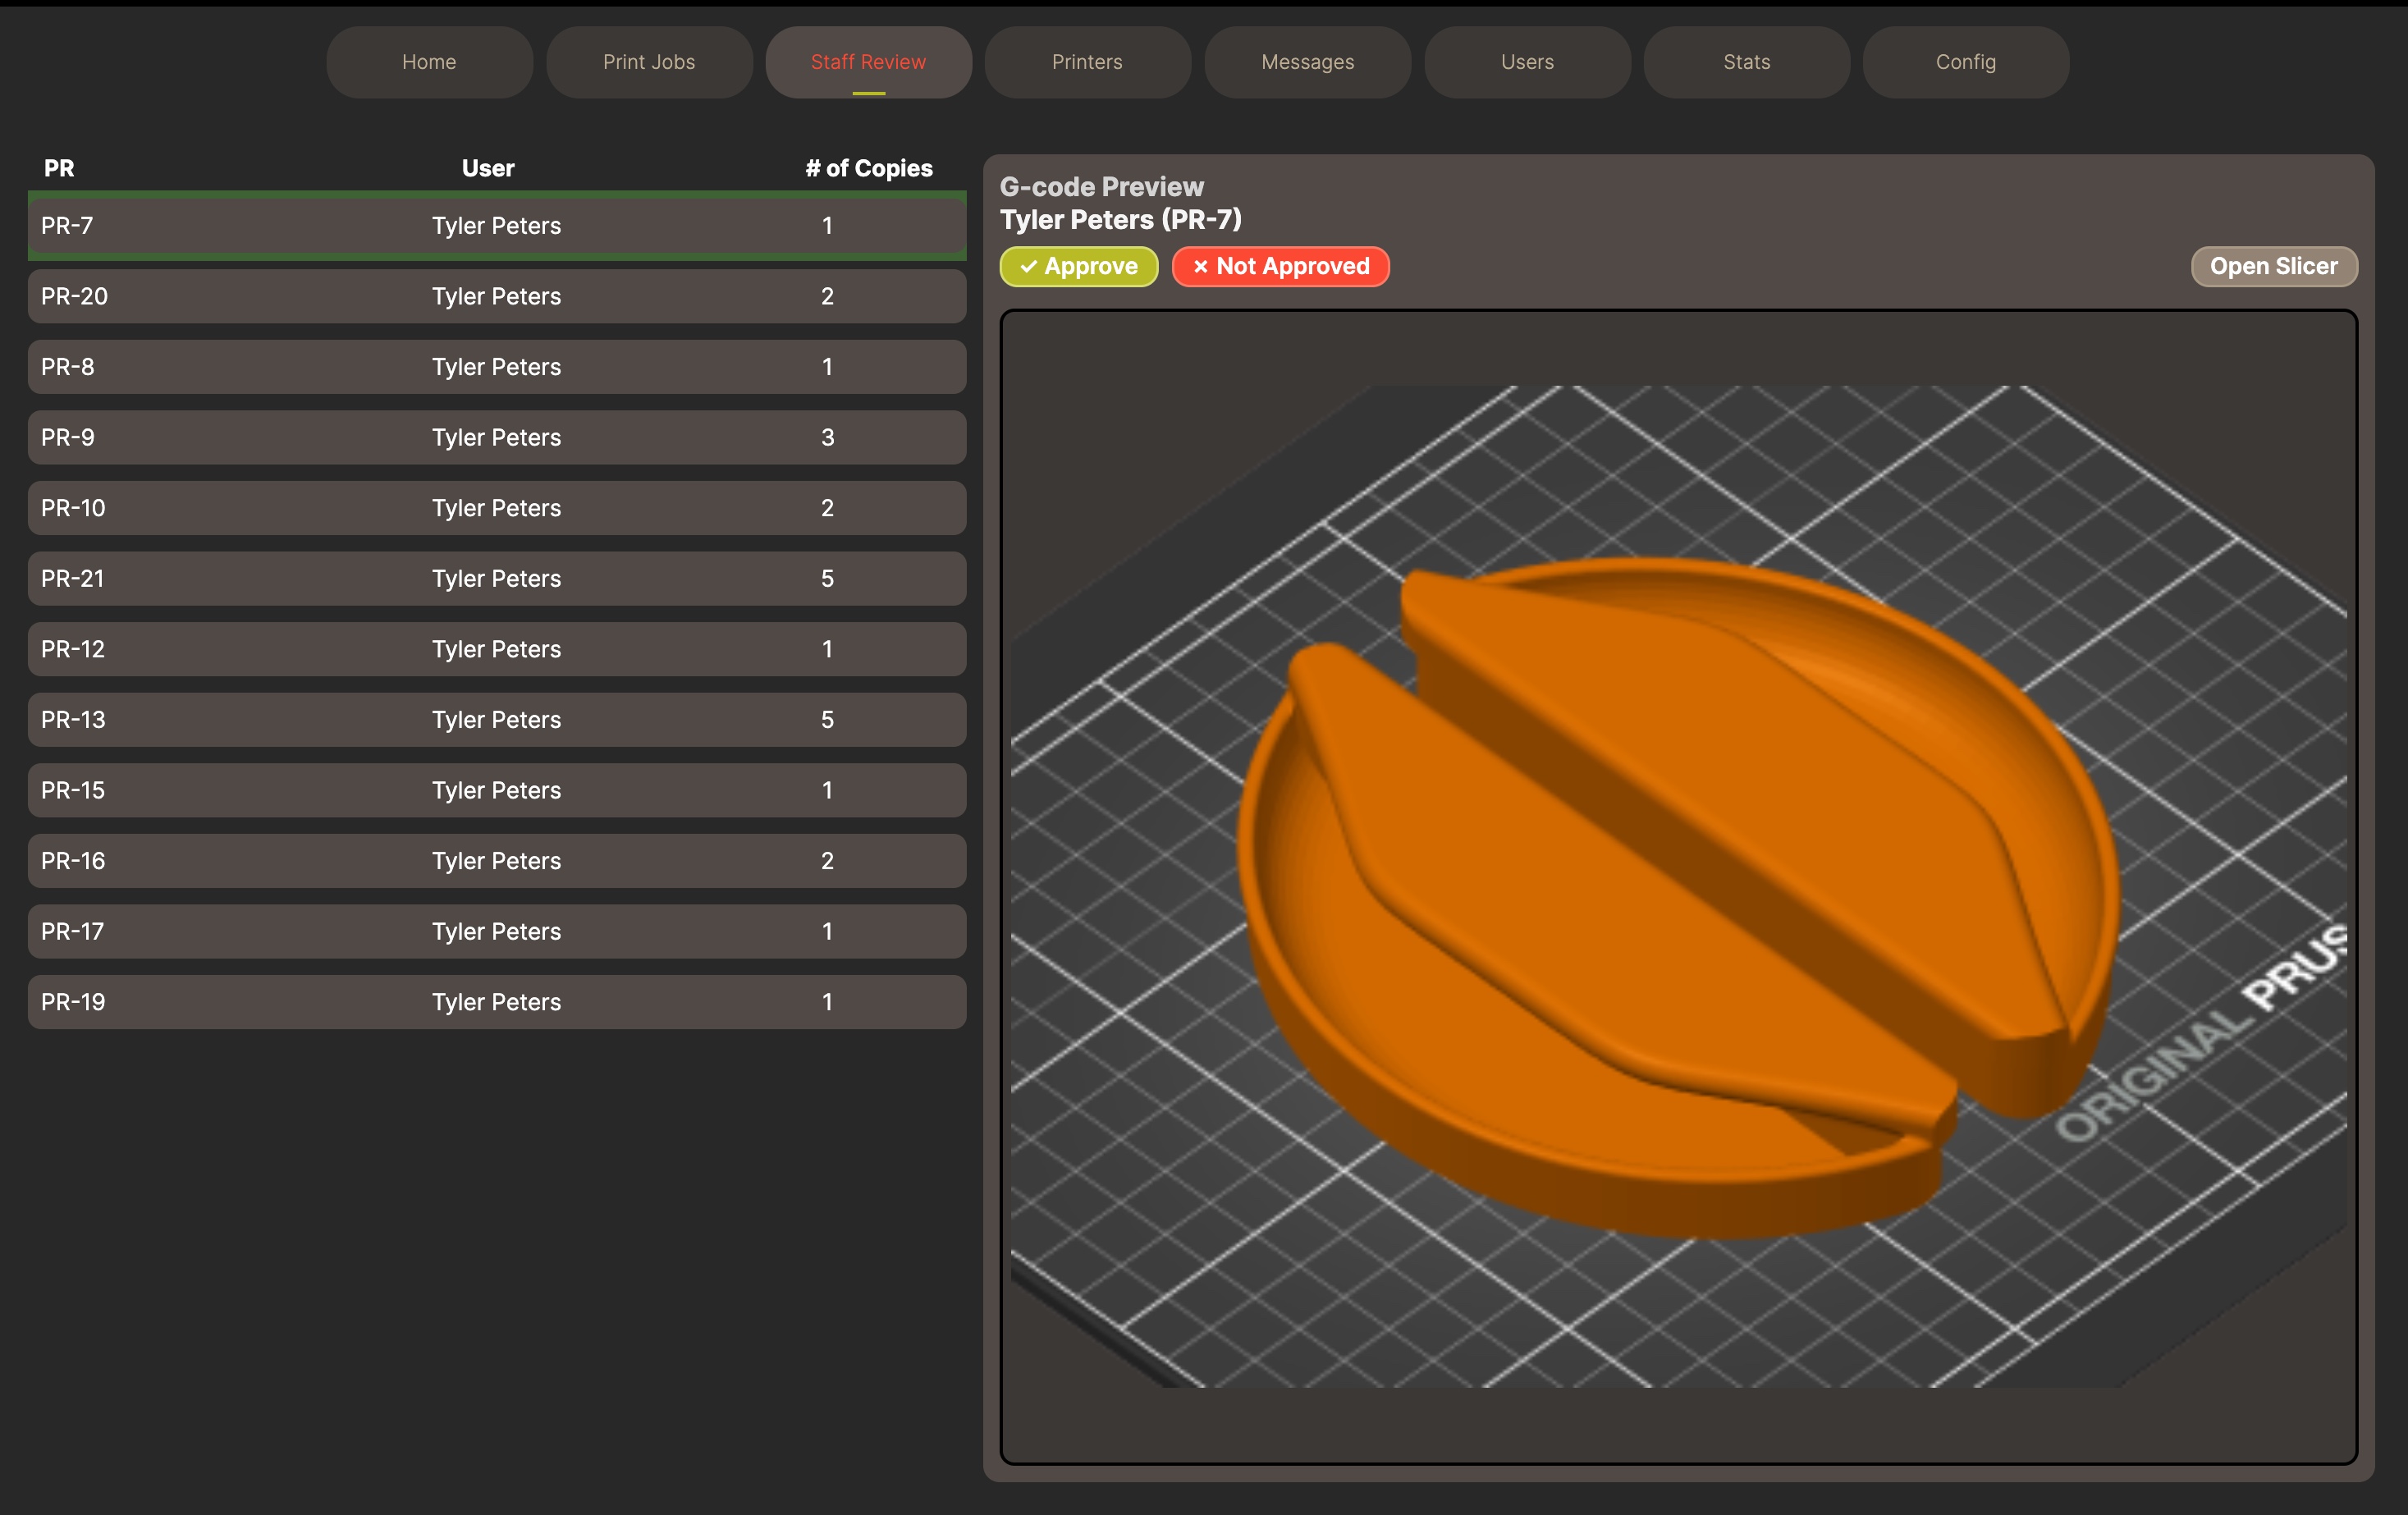Switch to the Print Jobs tab

[x=649, y=61]
